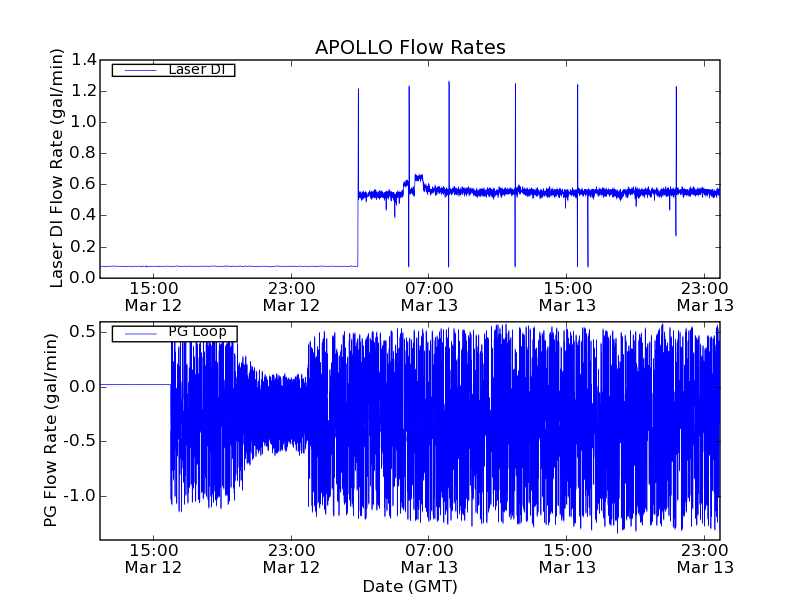
Task: Click the blue line sample in Laser DI legend
Action: 140,70
